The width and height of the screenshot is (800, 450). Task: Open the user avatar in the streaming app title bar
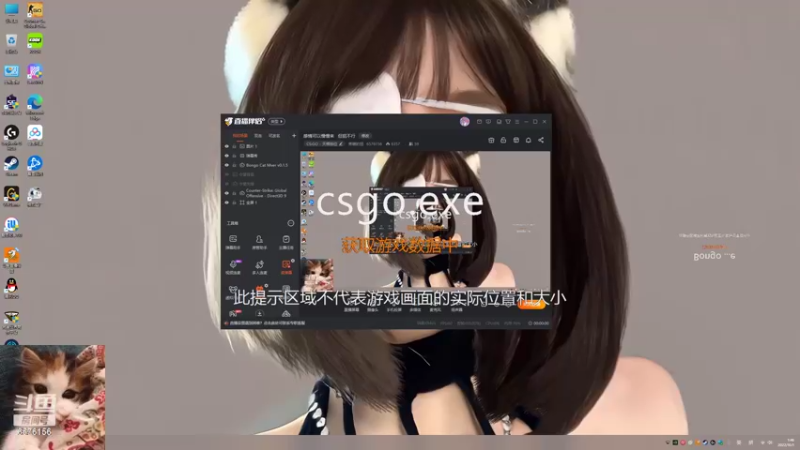coord(465,121)
